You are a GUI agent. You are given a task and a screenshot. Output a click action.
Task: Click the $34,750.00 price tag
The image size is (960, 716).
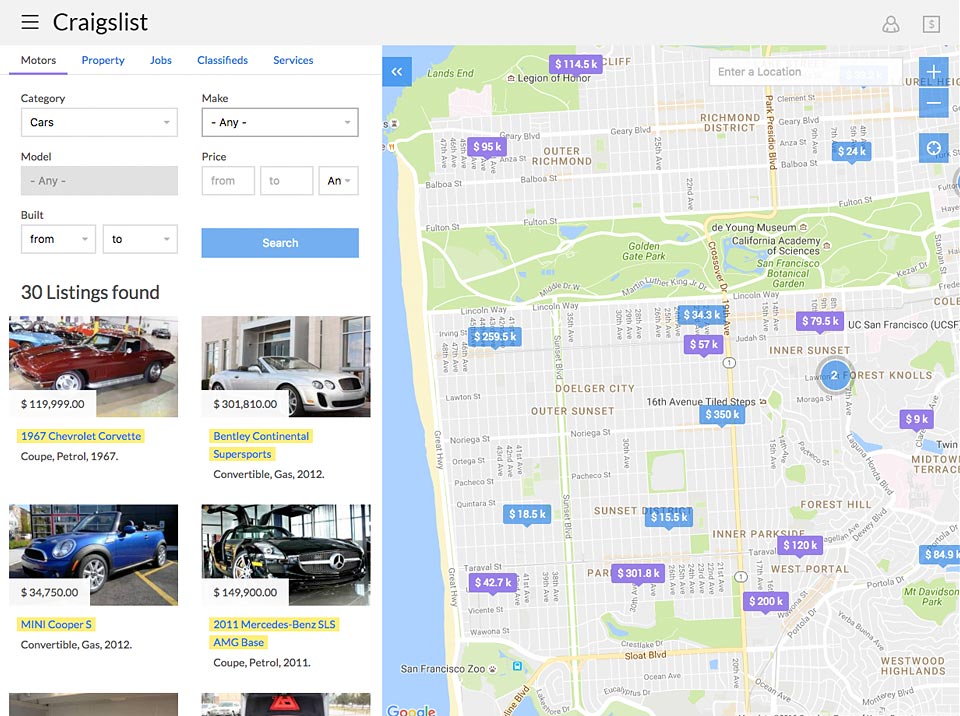pos(49,592)
